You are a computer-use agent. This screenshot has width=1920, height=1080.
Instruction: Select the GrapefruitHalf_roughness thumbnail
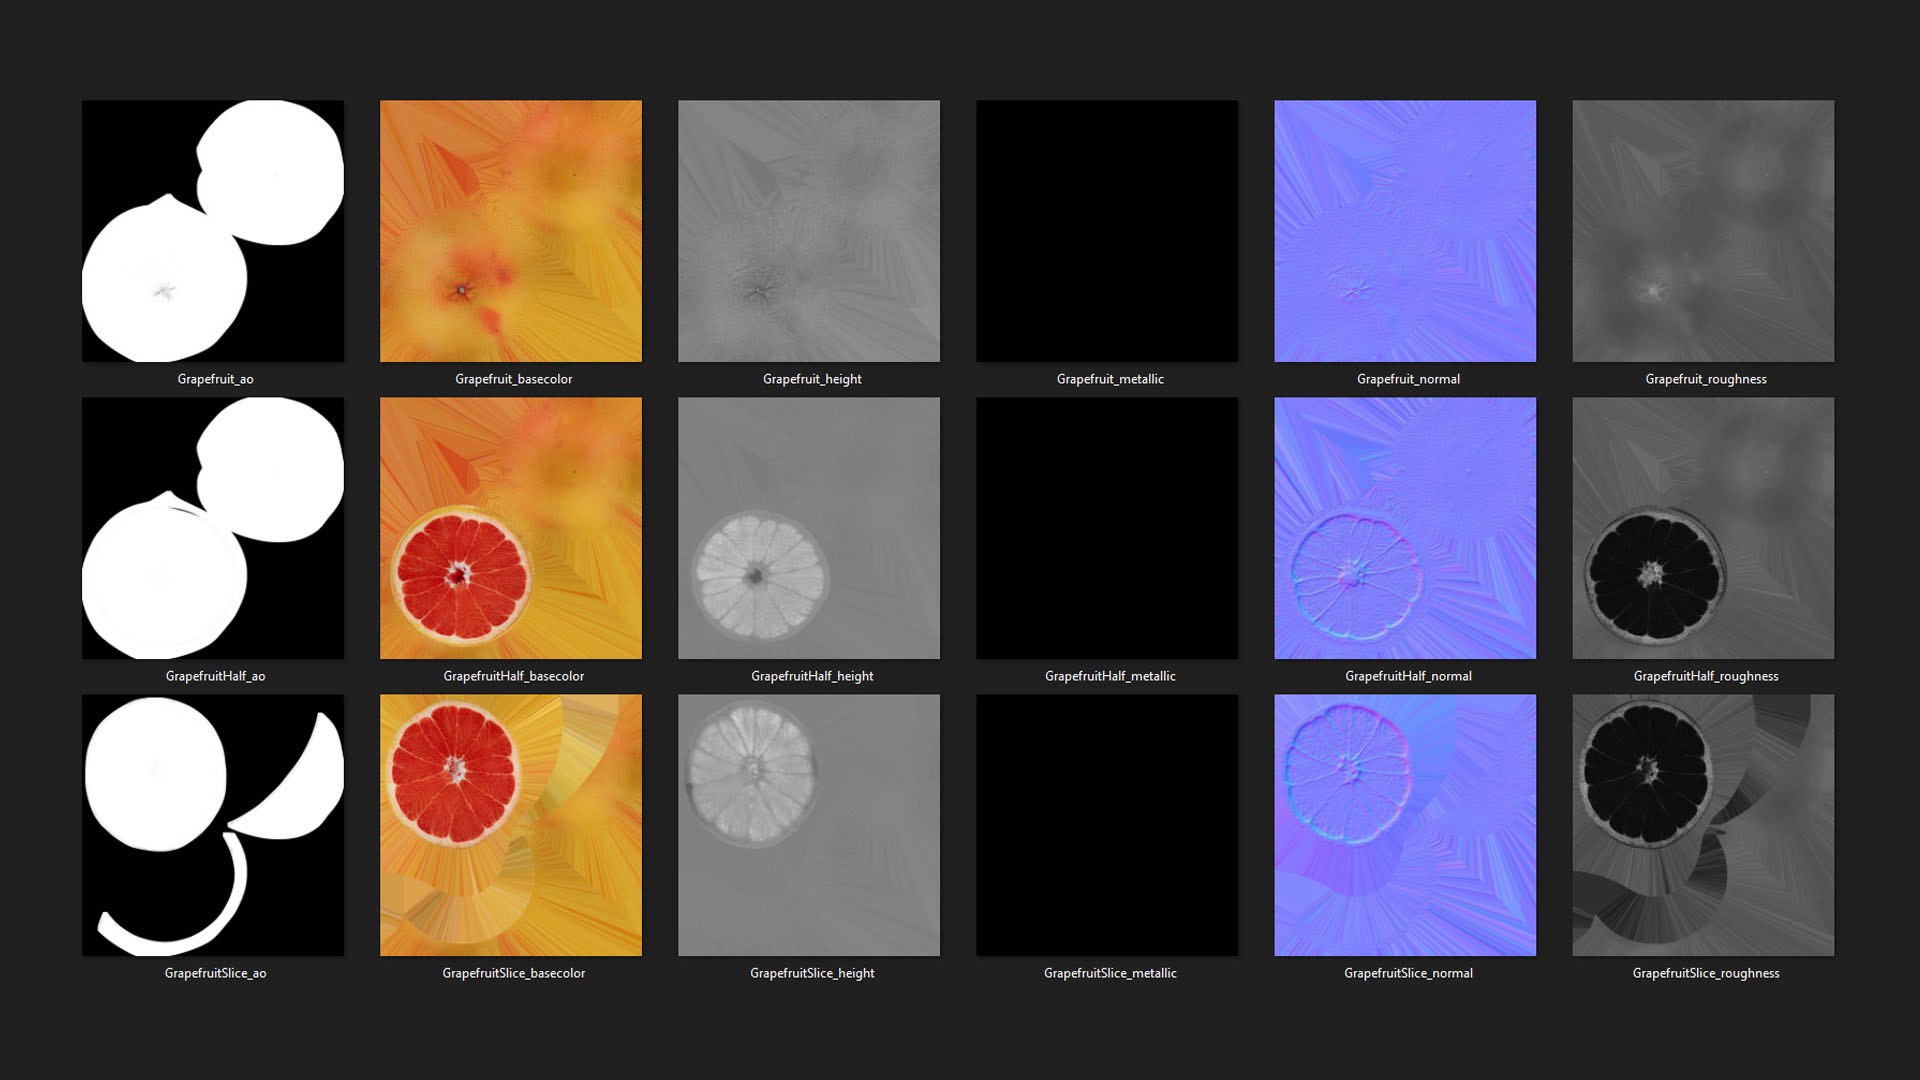pyautogui.click(x=1703, y=528)
